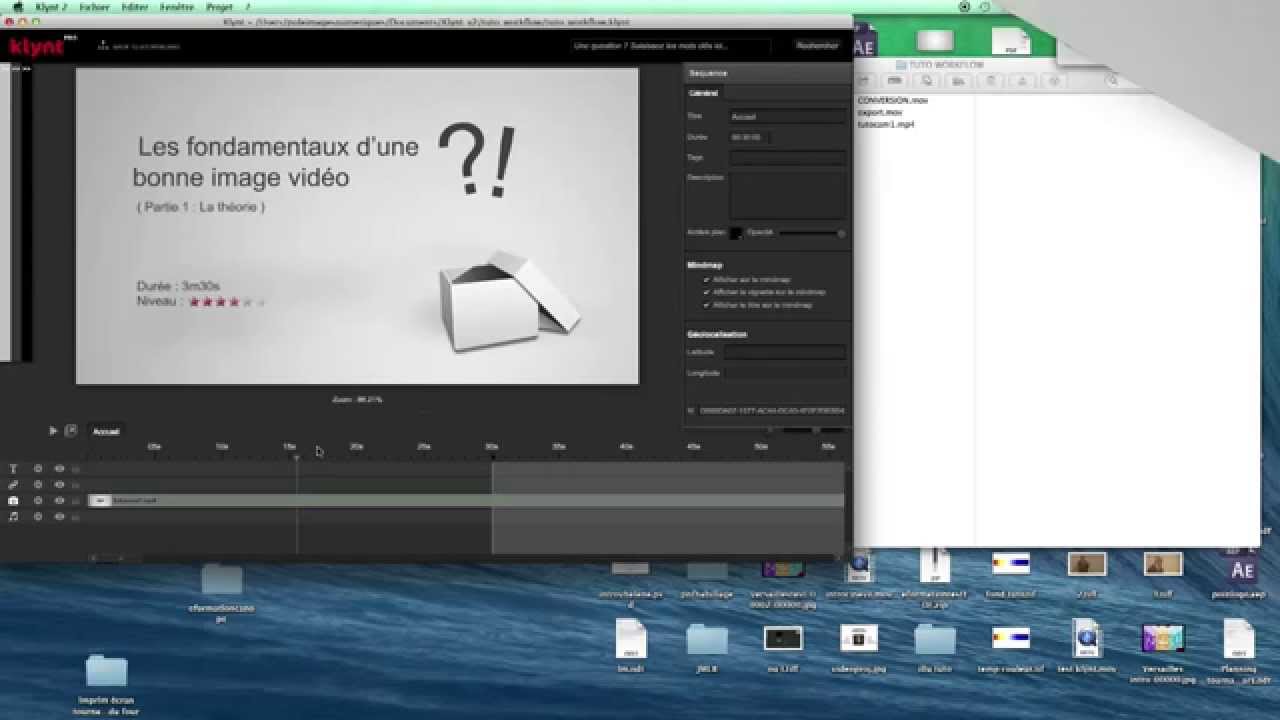Select the Video/Image track icon
This screenshot has height=720, width=1280.
13,500
